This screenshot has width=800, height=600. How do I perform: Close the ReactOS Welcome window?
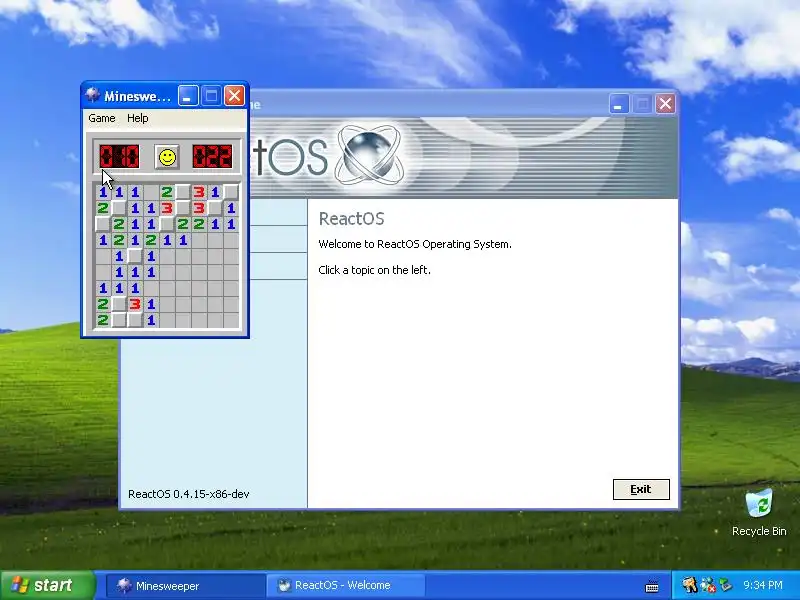(665, 104)
